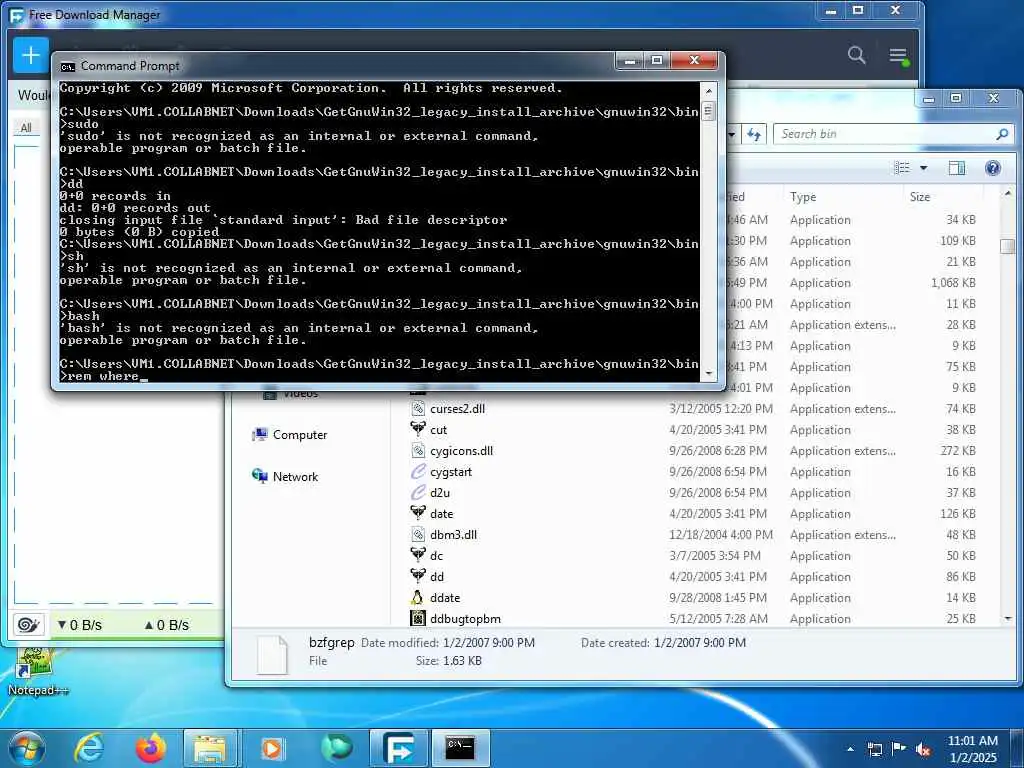Toggle the Explorer preview pane
This screenshot has width=1024, height=768.
957,168
